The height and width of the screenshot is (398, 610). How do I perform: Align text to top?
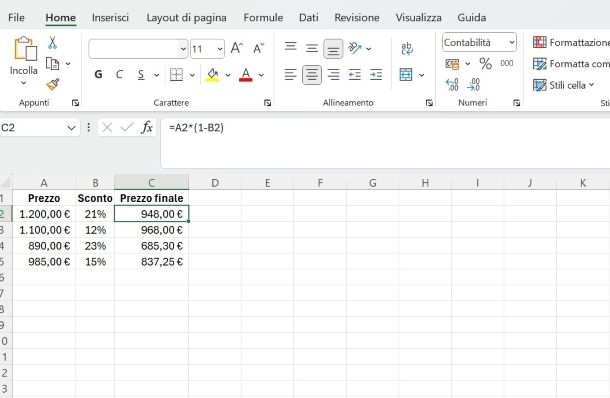[x=291, y=48]
